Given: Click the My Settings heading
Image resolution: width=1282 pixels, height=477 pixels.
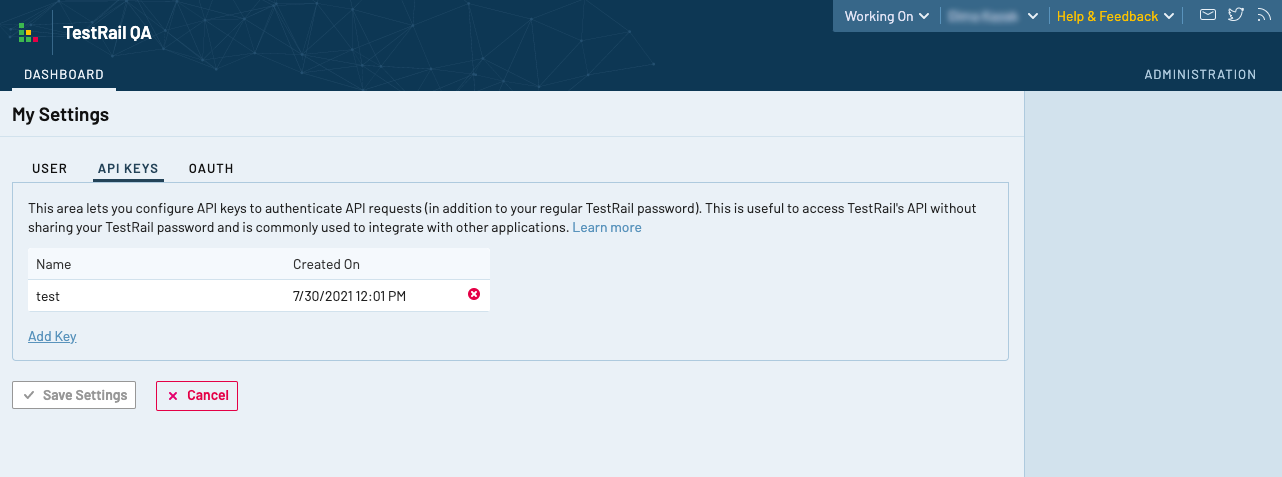Looking at the screenshot, I should click(x=60, y=115).
